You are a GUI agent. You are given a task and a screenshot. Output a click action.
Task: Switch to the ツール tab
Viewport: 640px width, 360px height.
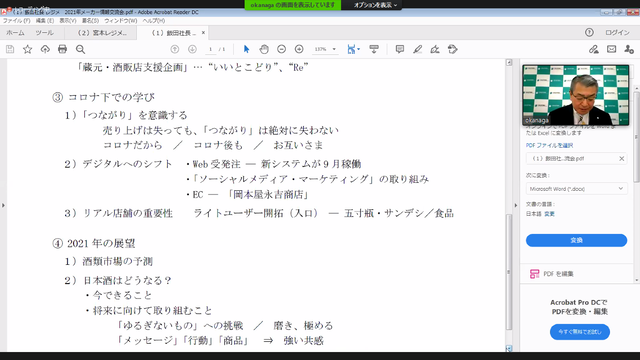click(44, 33)
